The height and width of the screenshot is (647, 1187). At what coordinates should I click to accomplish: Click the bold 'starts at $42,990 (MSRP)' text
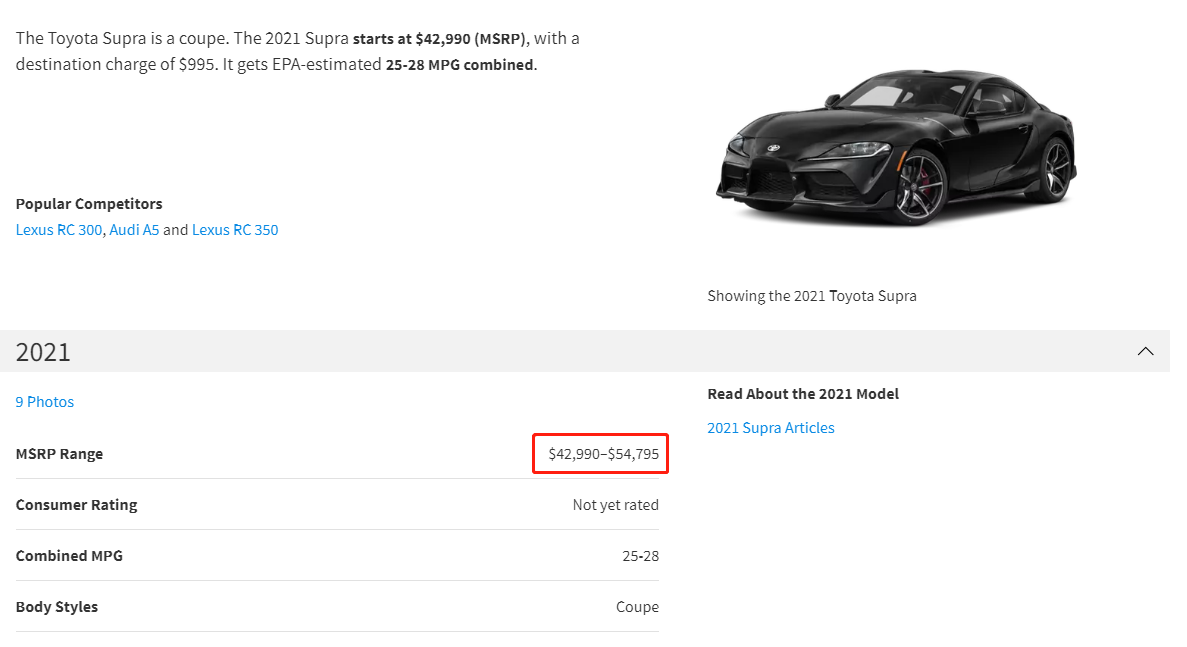click(x=440, y=39)
